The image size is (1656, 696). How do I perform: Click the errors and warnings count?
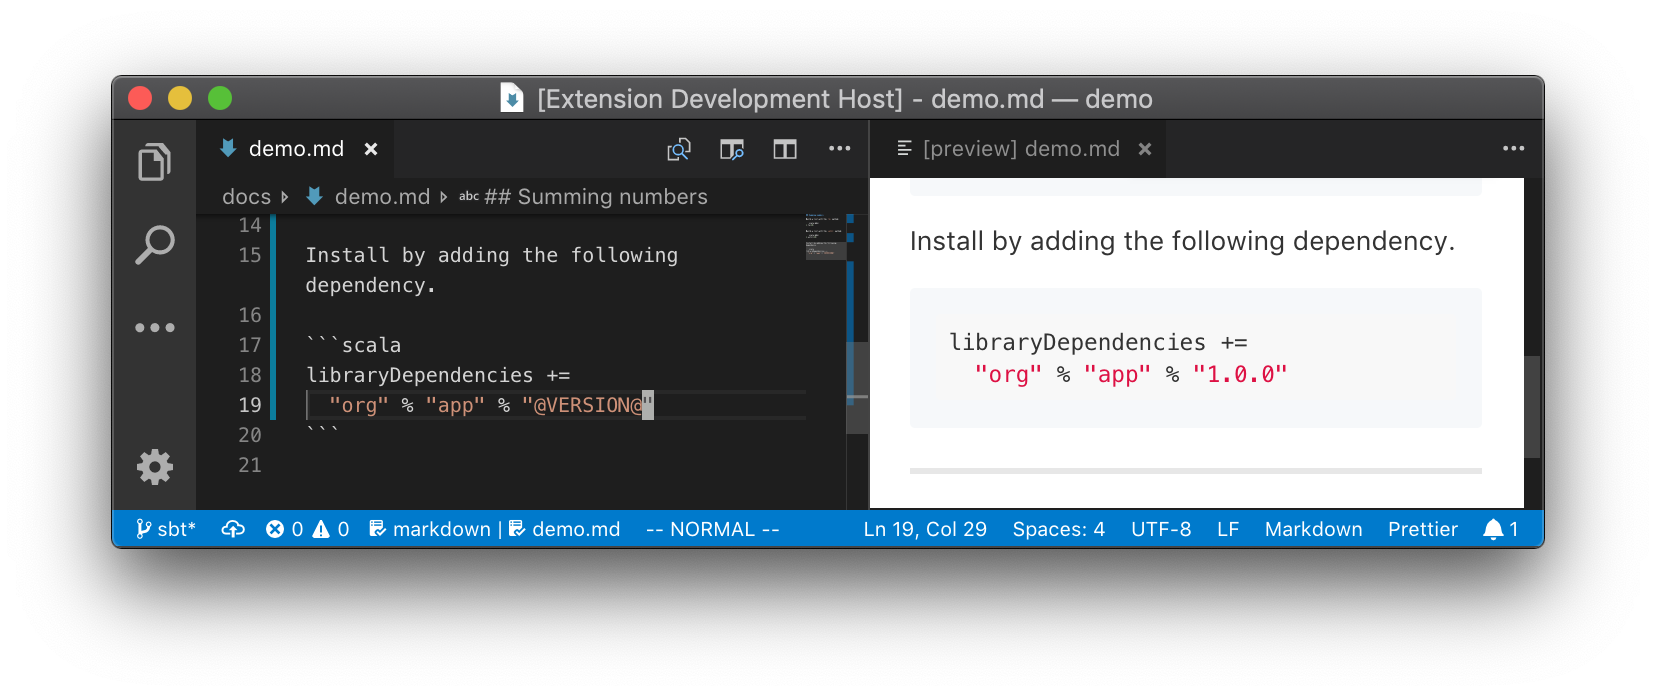click(x=307, y=529)
